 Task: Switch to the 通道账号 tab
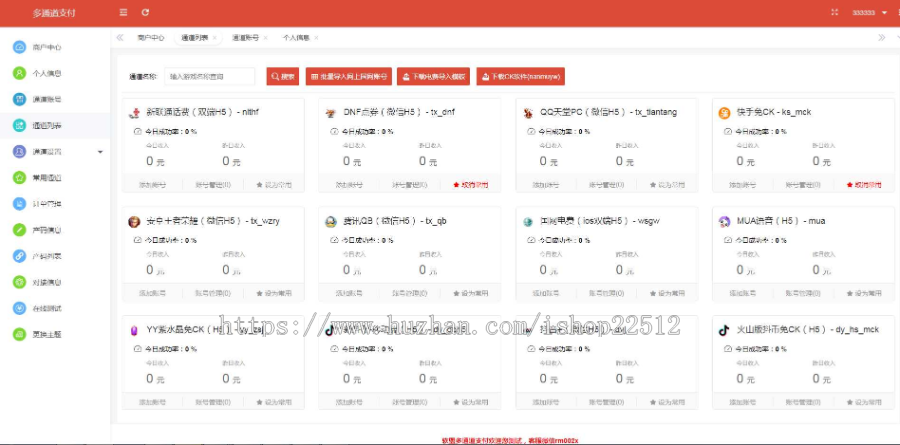pyautogui.click(x=245, y=37)
